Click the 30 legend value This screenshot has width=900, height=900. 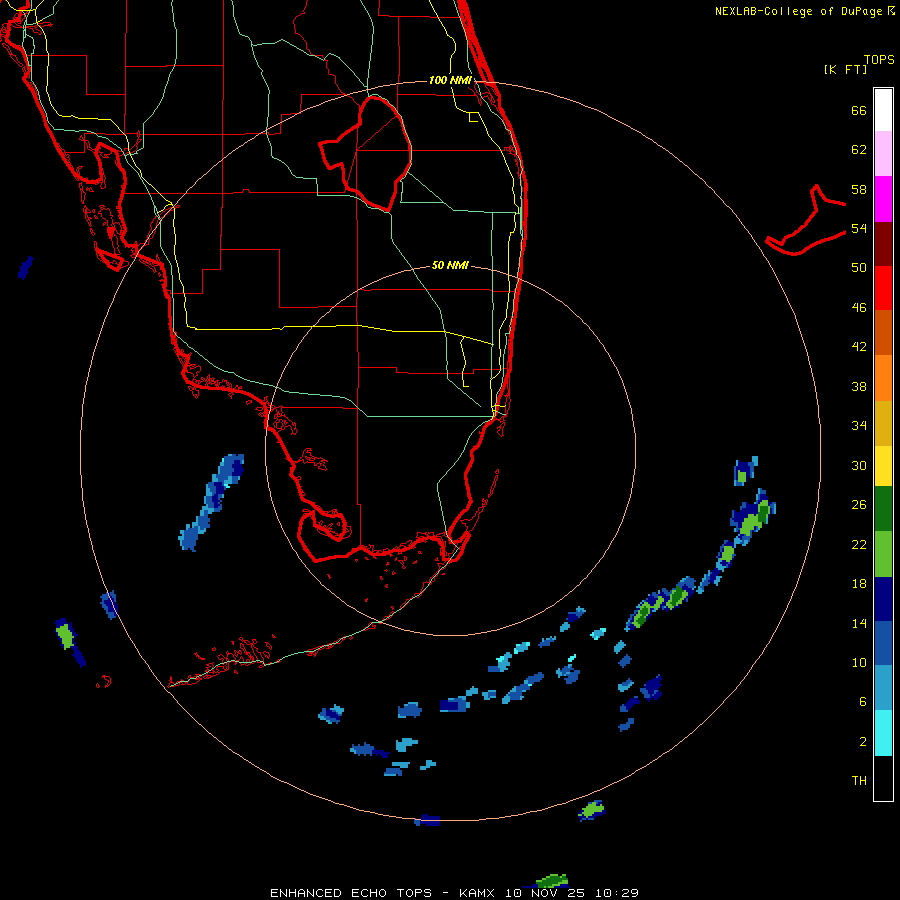[x=859, y=465]
